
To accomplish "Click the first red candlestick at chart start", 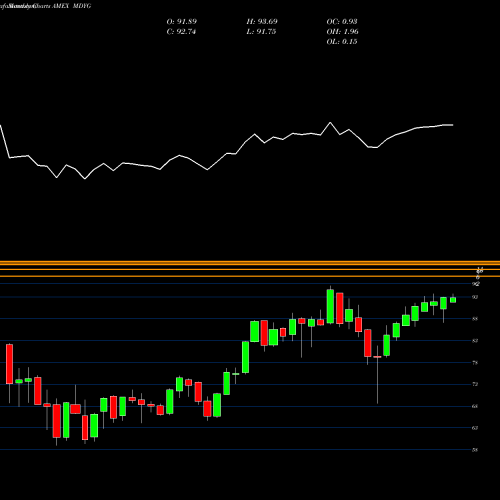I will pos(9,364).
